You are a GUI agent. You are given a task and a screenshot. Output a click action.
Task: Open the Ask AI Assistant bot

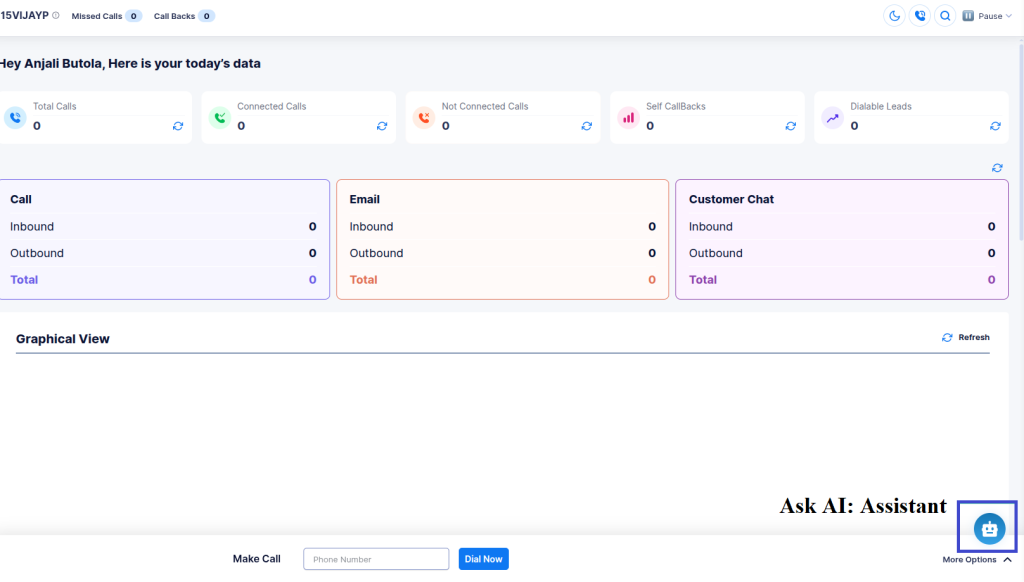pos(989,528)
